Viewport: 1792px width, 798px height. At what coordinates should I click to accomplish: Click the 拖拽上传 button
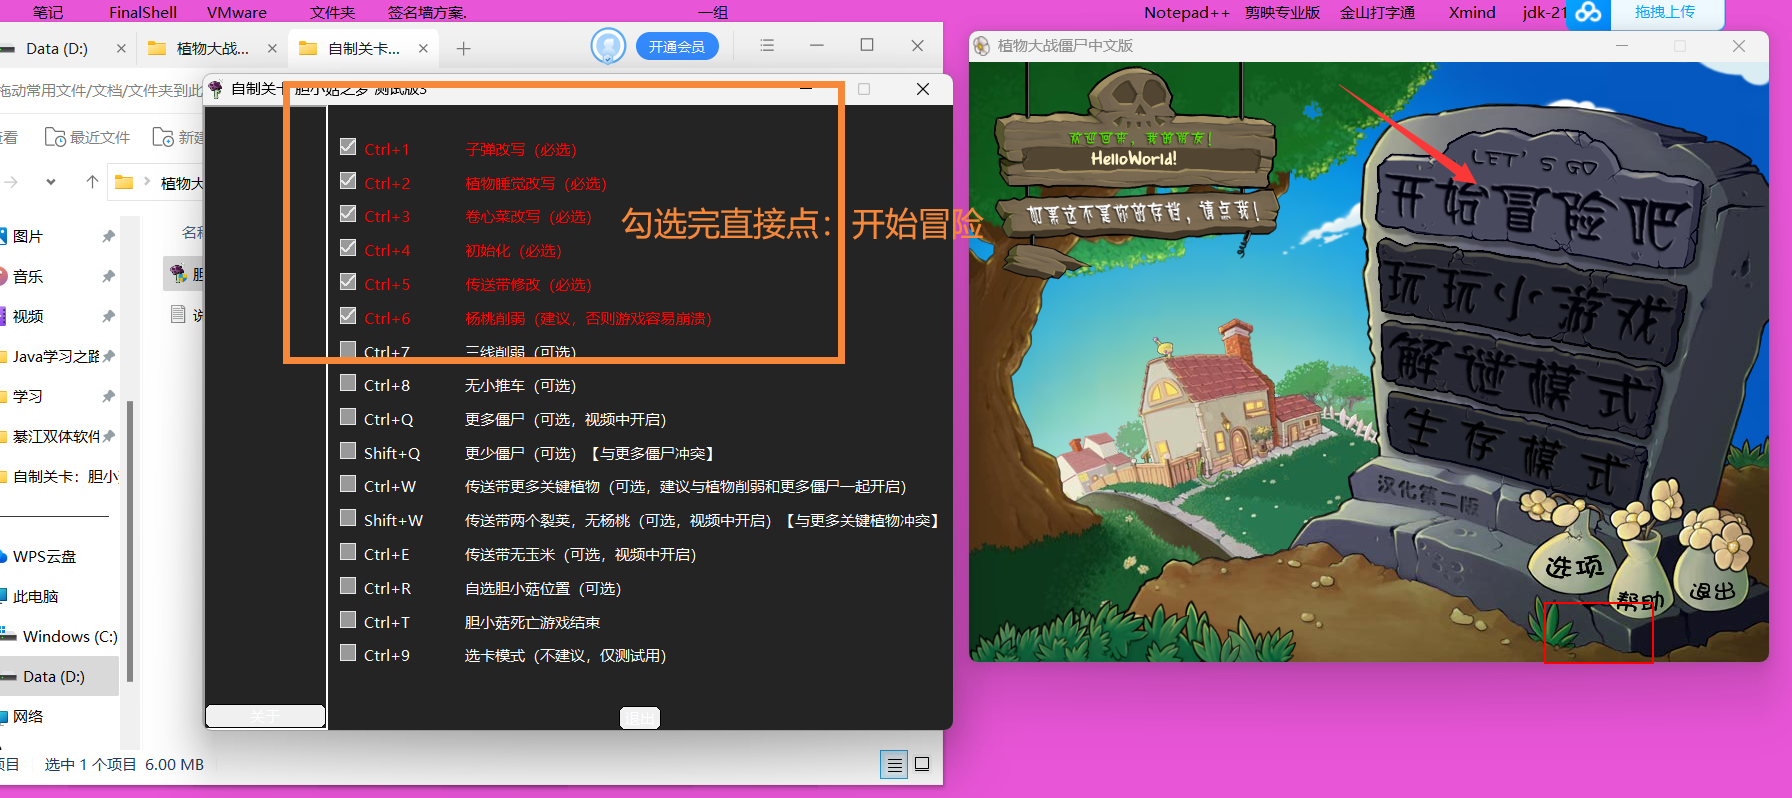(x=1665, y=12)
